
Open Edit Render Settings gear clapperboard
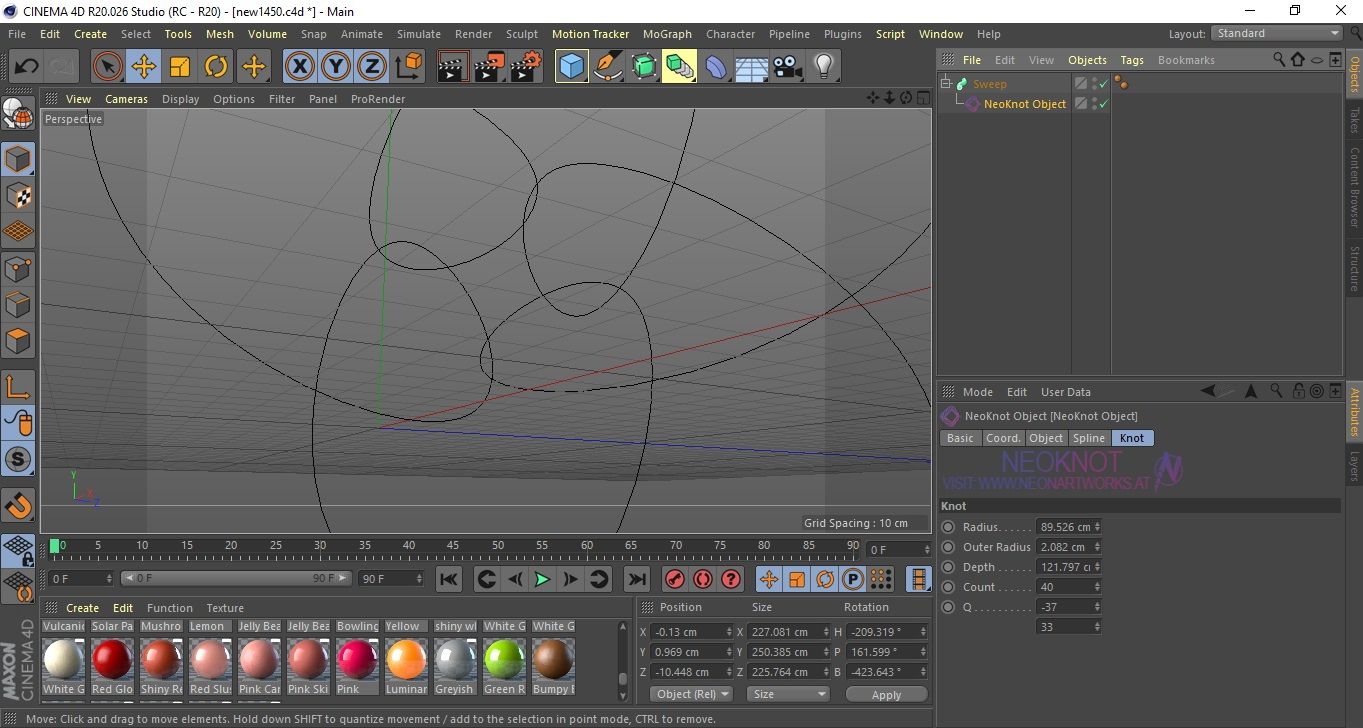(x=525, y=67)
